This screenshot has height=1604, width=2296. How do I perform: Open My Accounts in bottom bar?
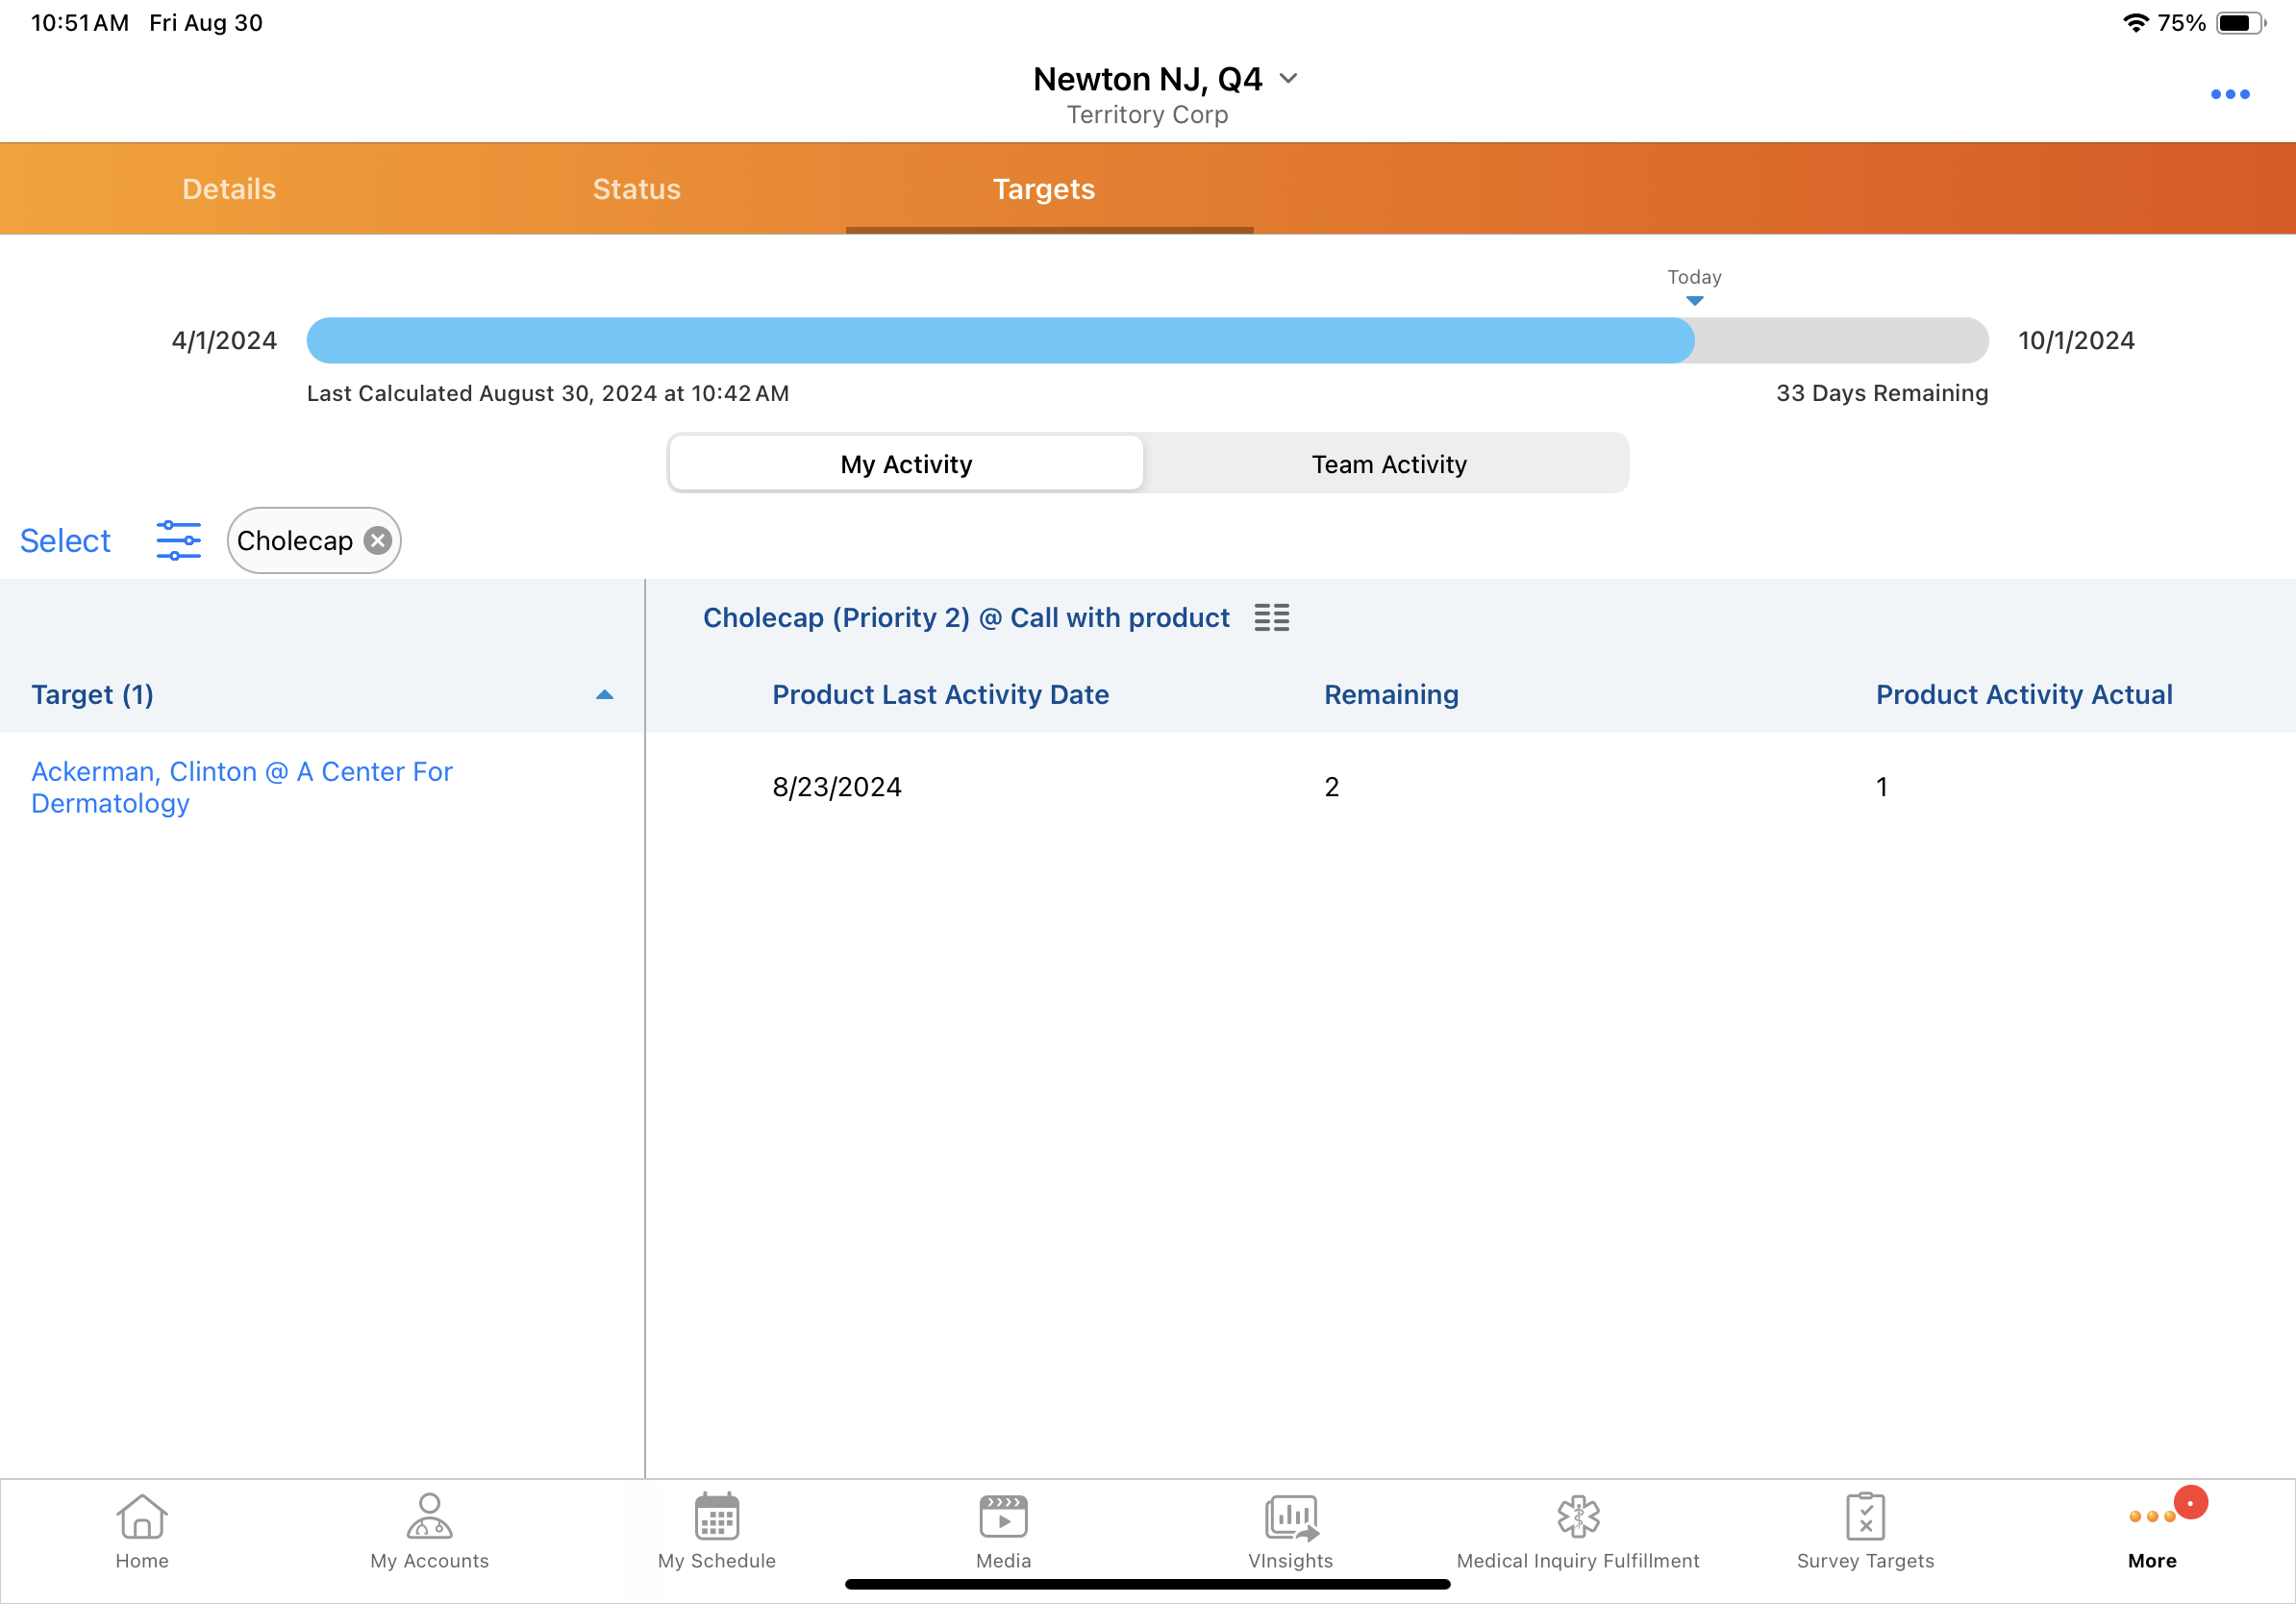[429, 1529]
